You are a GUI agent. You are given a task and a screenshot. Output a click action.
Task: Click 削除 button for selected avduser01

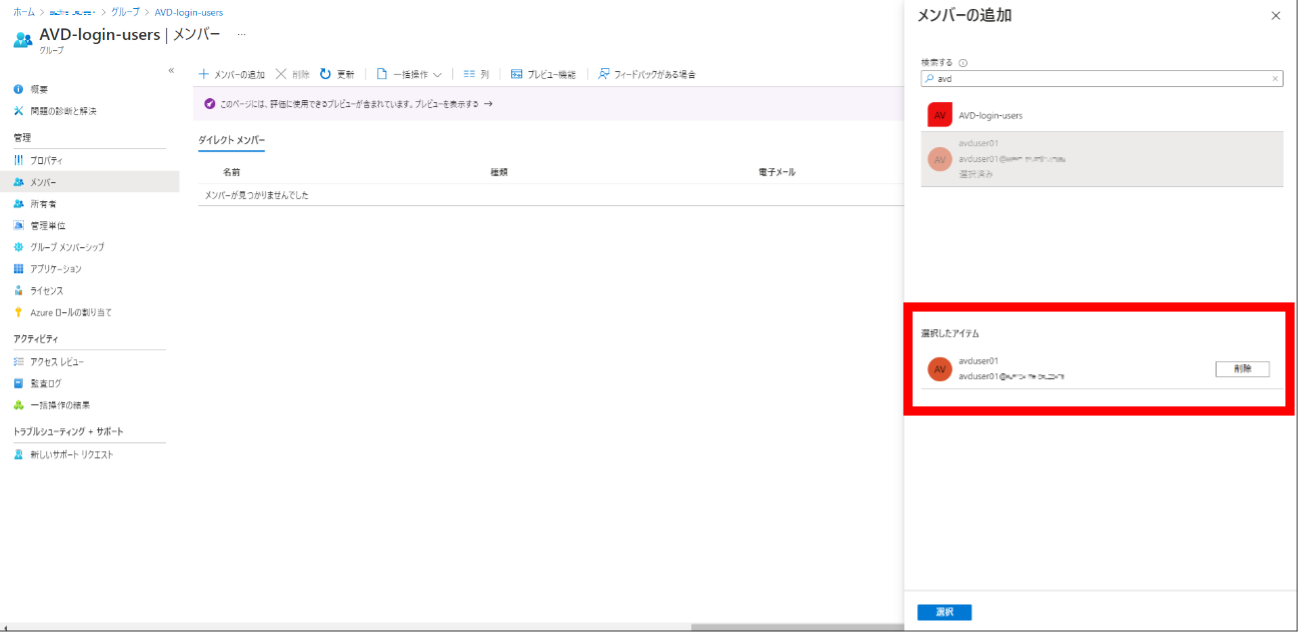1242,369
